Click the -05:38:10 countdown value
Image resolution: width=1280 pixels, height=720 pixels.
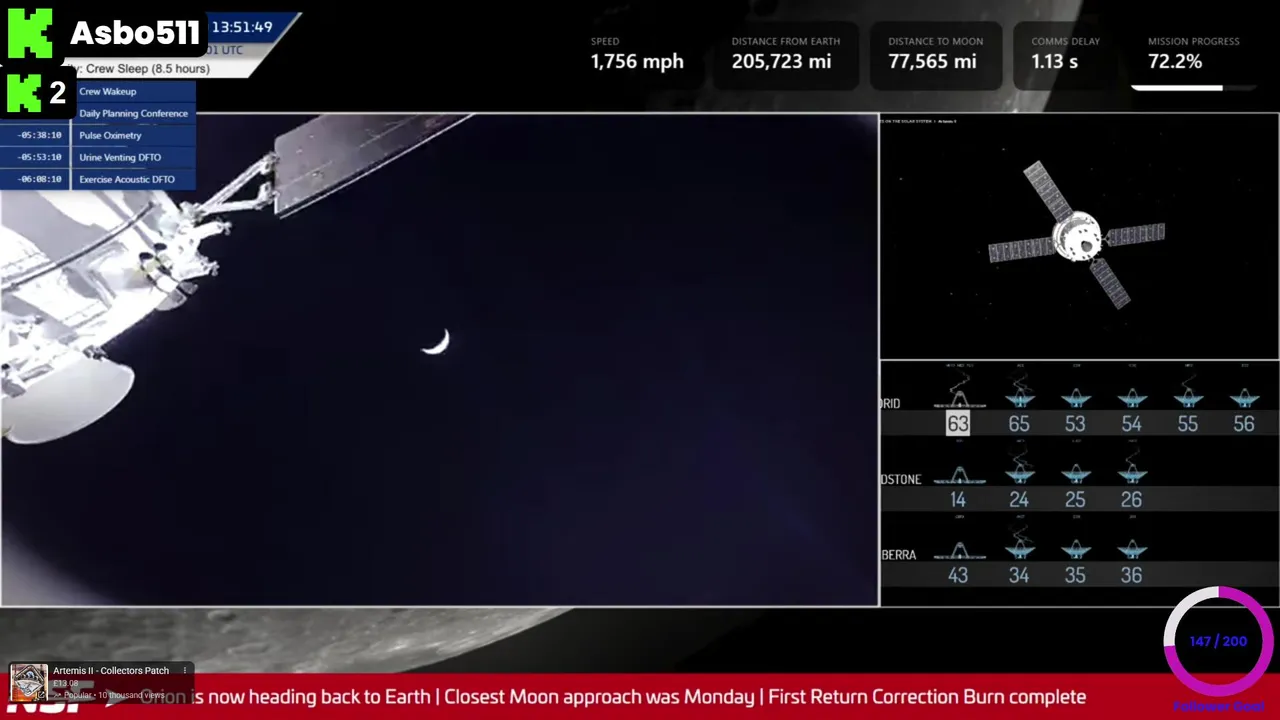pyautogui.click(x=39, y=135)
